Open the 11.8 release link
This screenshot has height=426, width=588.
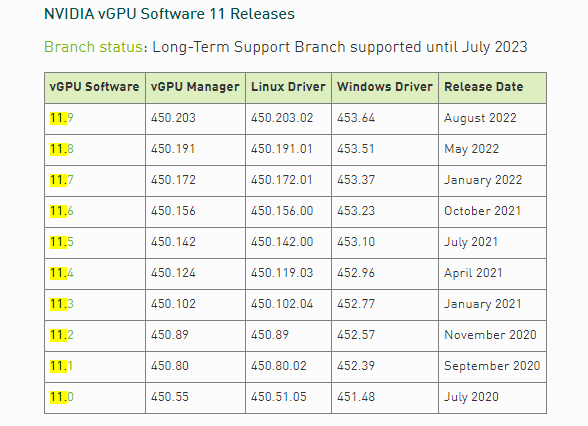pos(62,149)
